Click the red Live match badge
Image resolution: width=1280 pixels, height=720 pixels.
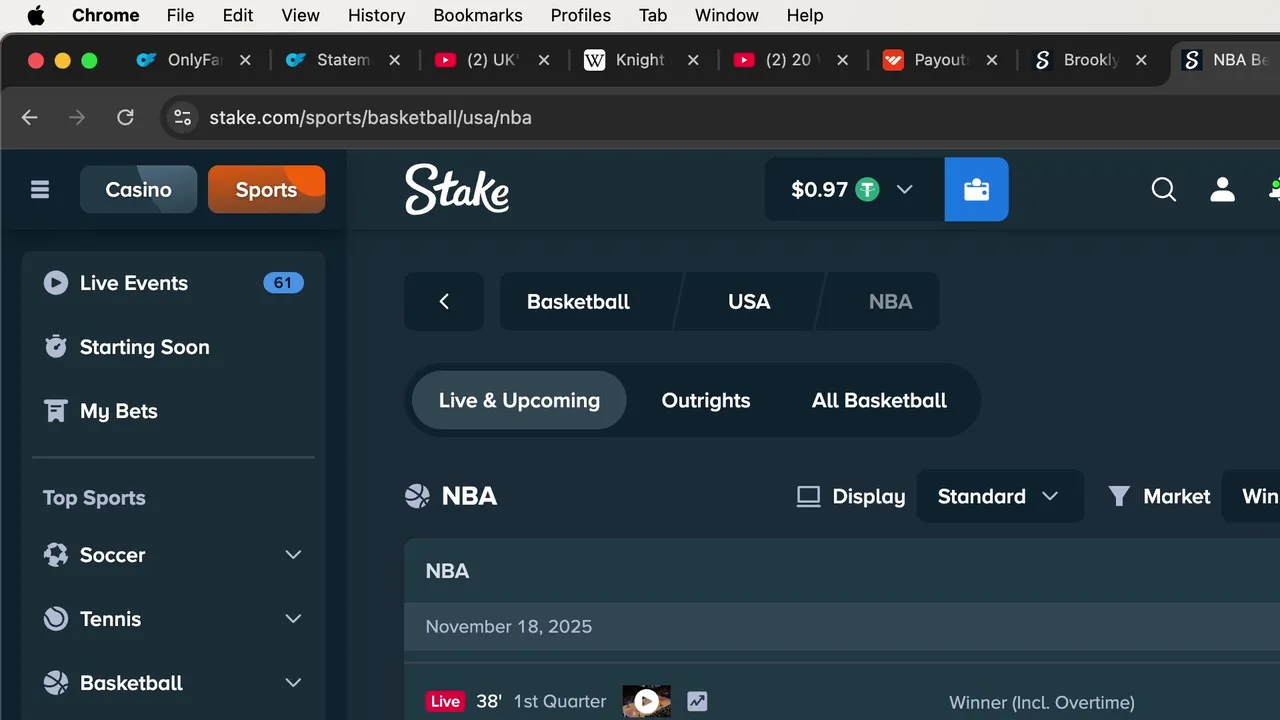(445, 702)
